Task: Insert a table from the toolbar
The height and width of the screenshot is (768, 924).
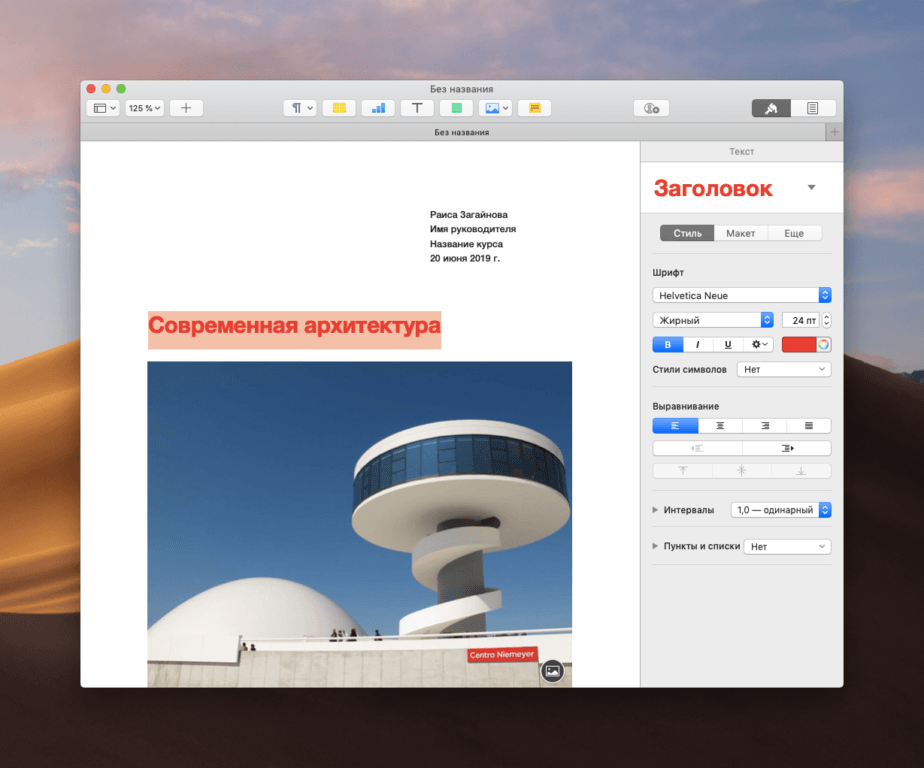Action: pyautogui.click(x=339, y=108)
